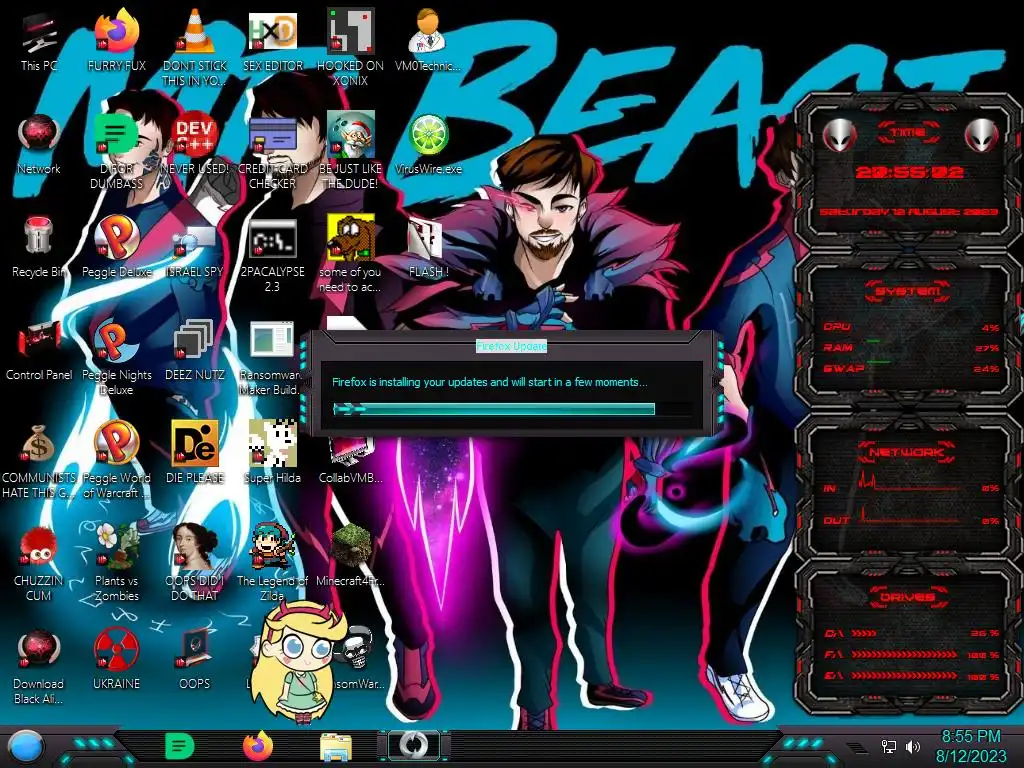1024x768 pixels.
Task: Click the left alien head on TIME widget
Action: (840, 135)
